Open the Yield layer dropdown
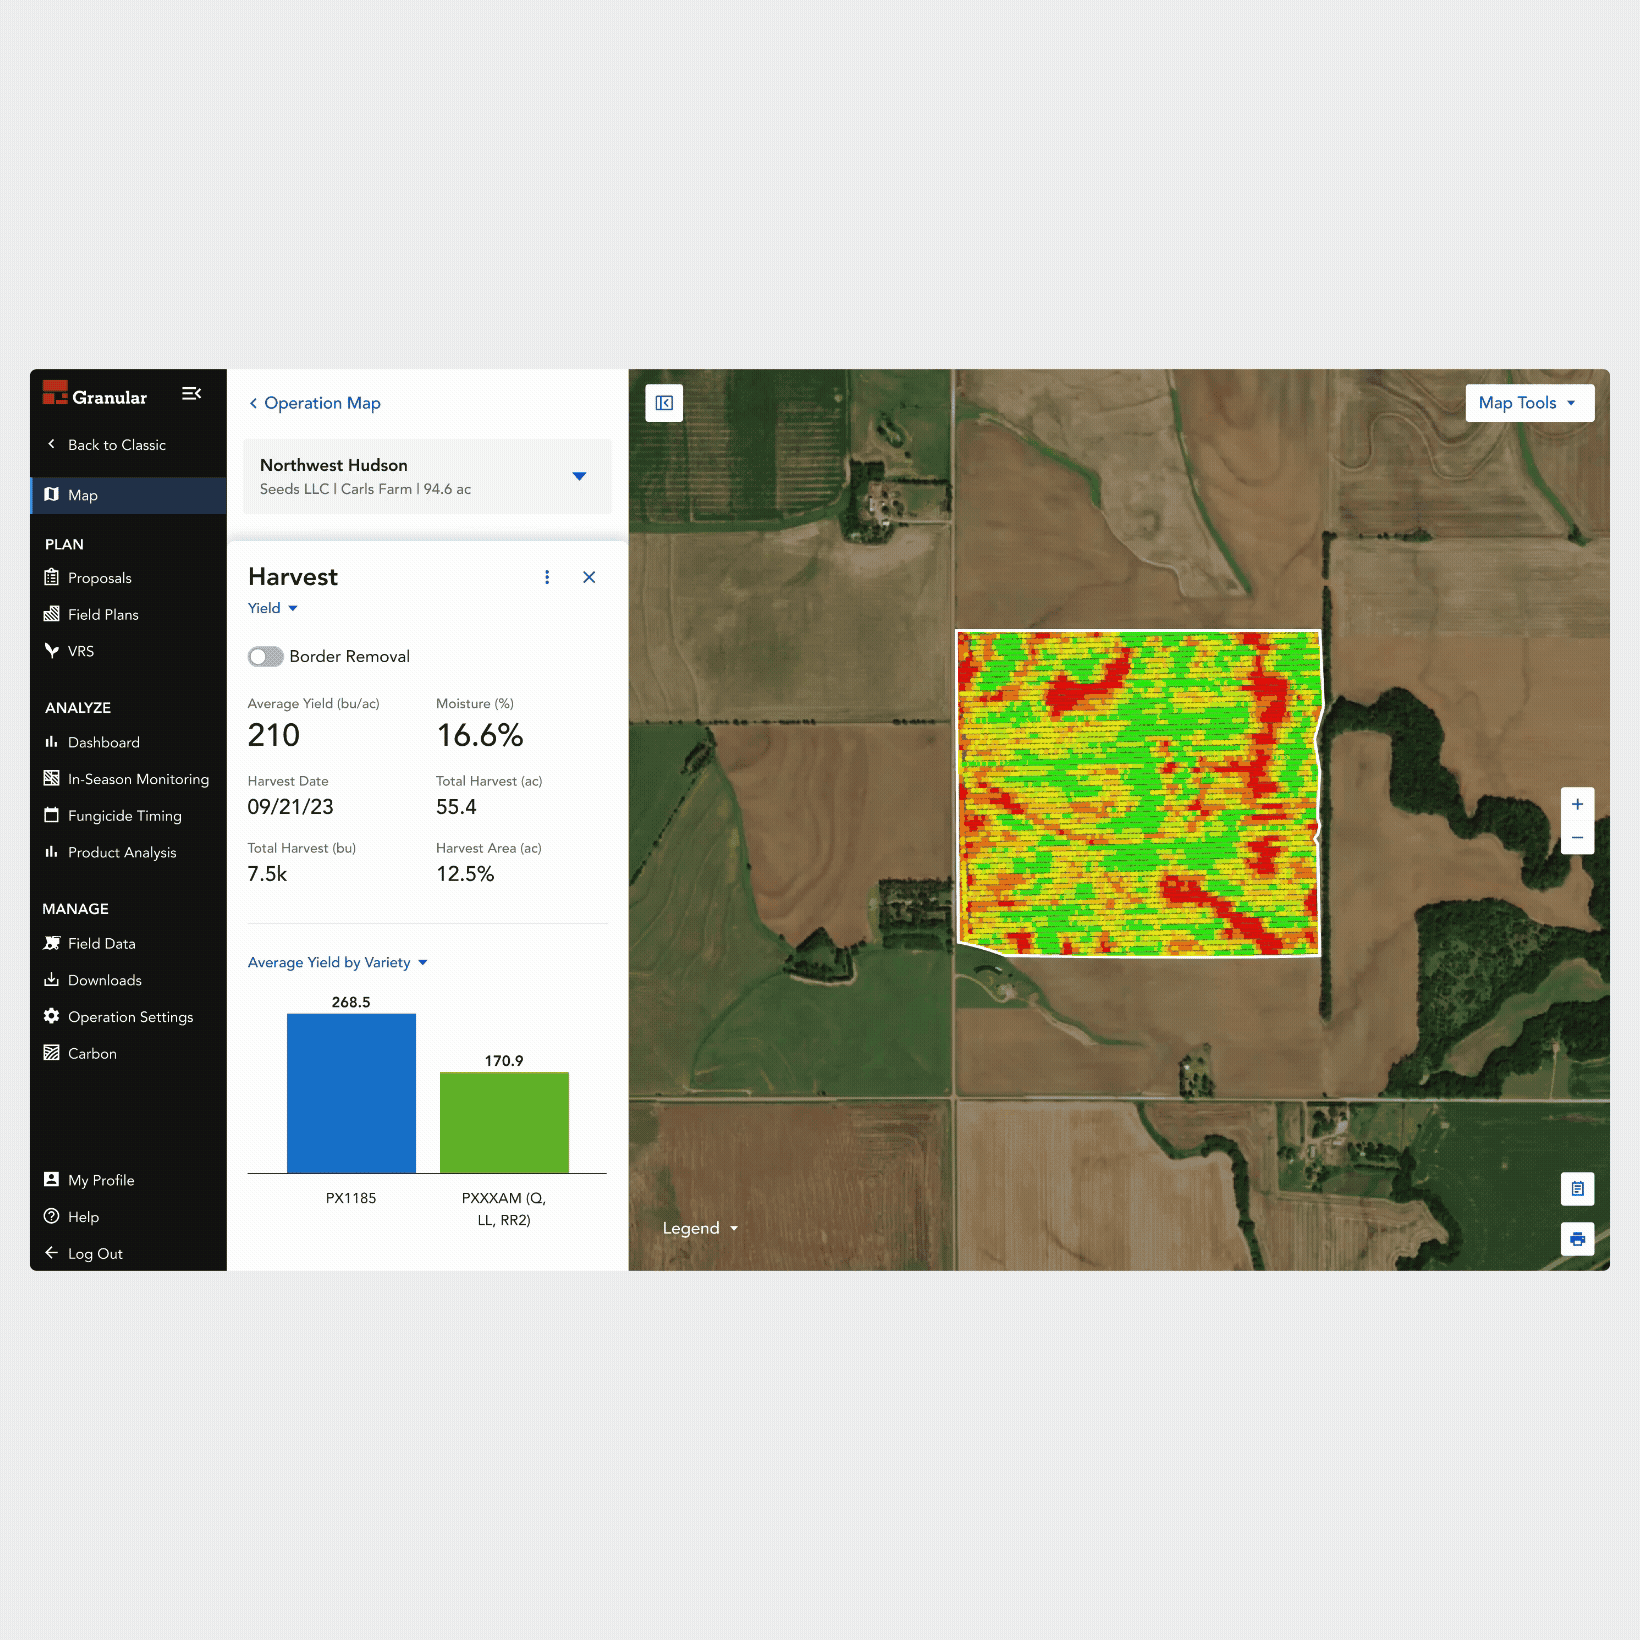Image resolution: width=1640 pixels, height=1640 pixels. click(273, 608)
